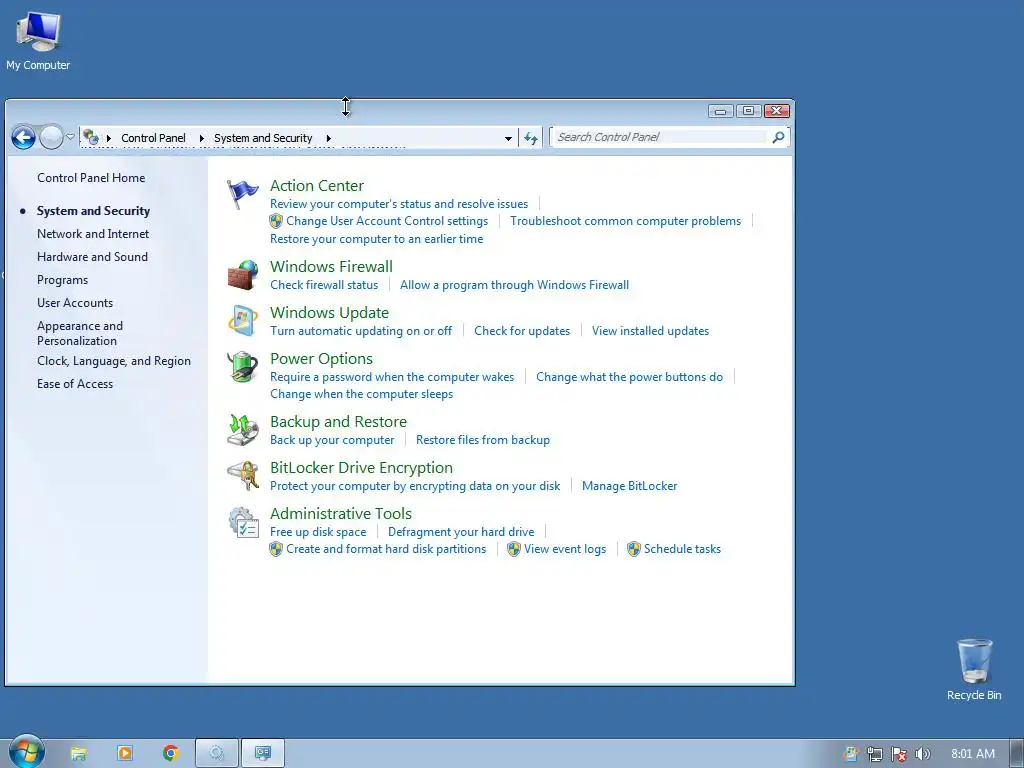This screenshot has width=1024, height=768.
Task: Open the Windows Start orb
Action: point(27,752)
